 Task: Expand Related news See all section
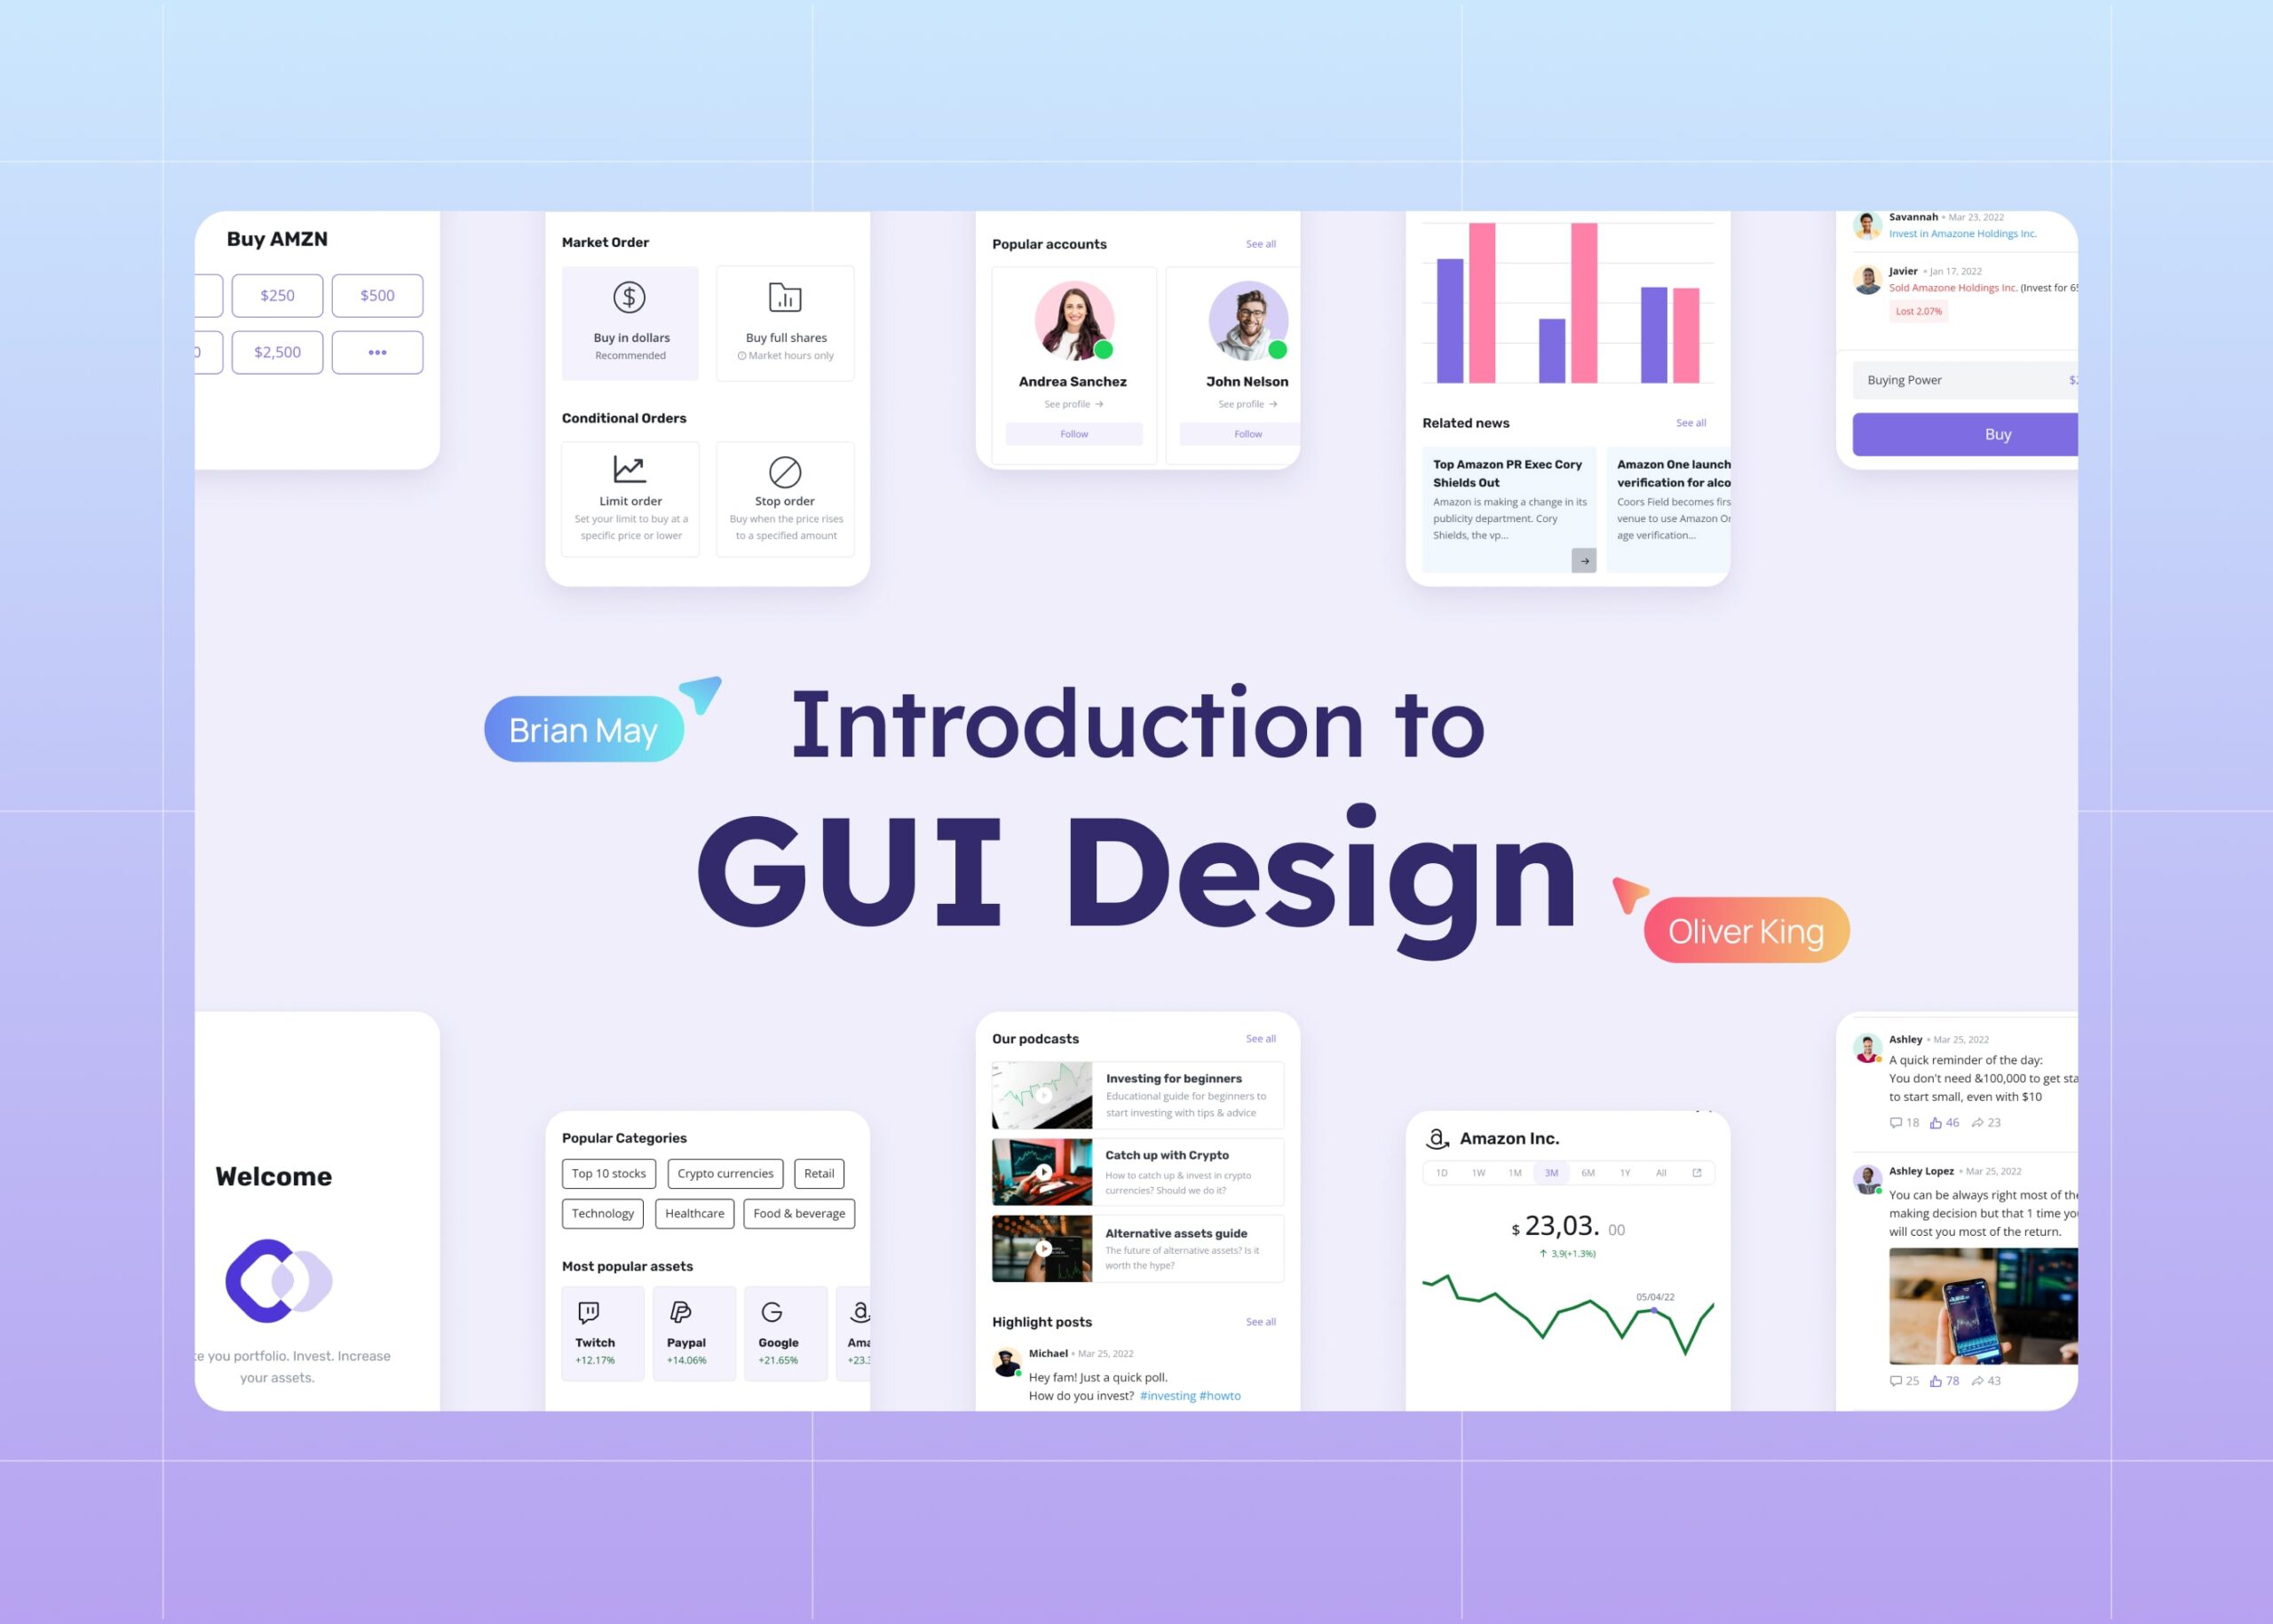[x=1688, y=422]
